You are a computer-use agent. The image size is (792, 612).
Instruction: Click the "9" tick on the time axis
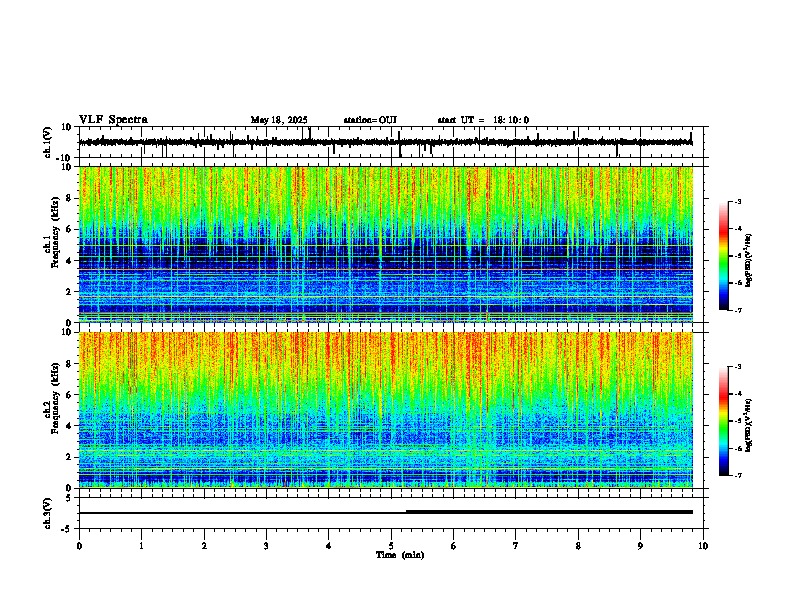(640, 546)
